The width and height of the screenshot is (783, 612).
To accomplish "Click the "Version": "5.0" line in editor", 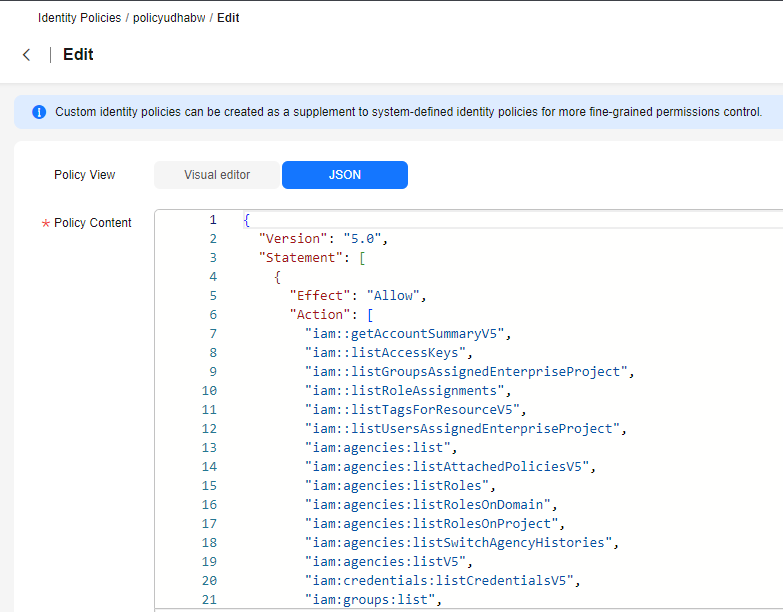I will click(x=322, y=239).
